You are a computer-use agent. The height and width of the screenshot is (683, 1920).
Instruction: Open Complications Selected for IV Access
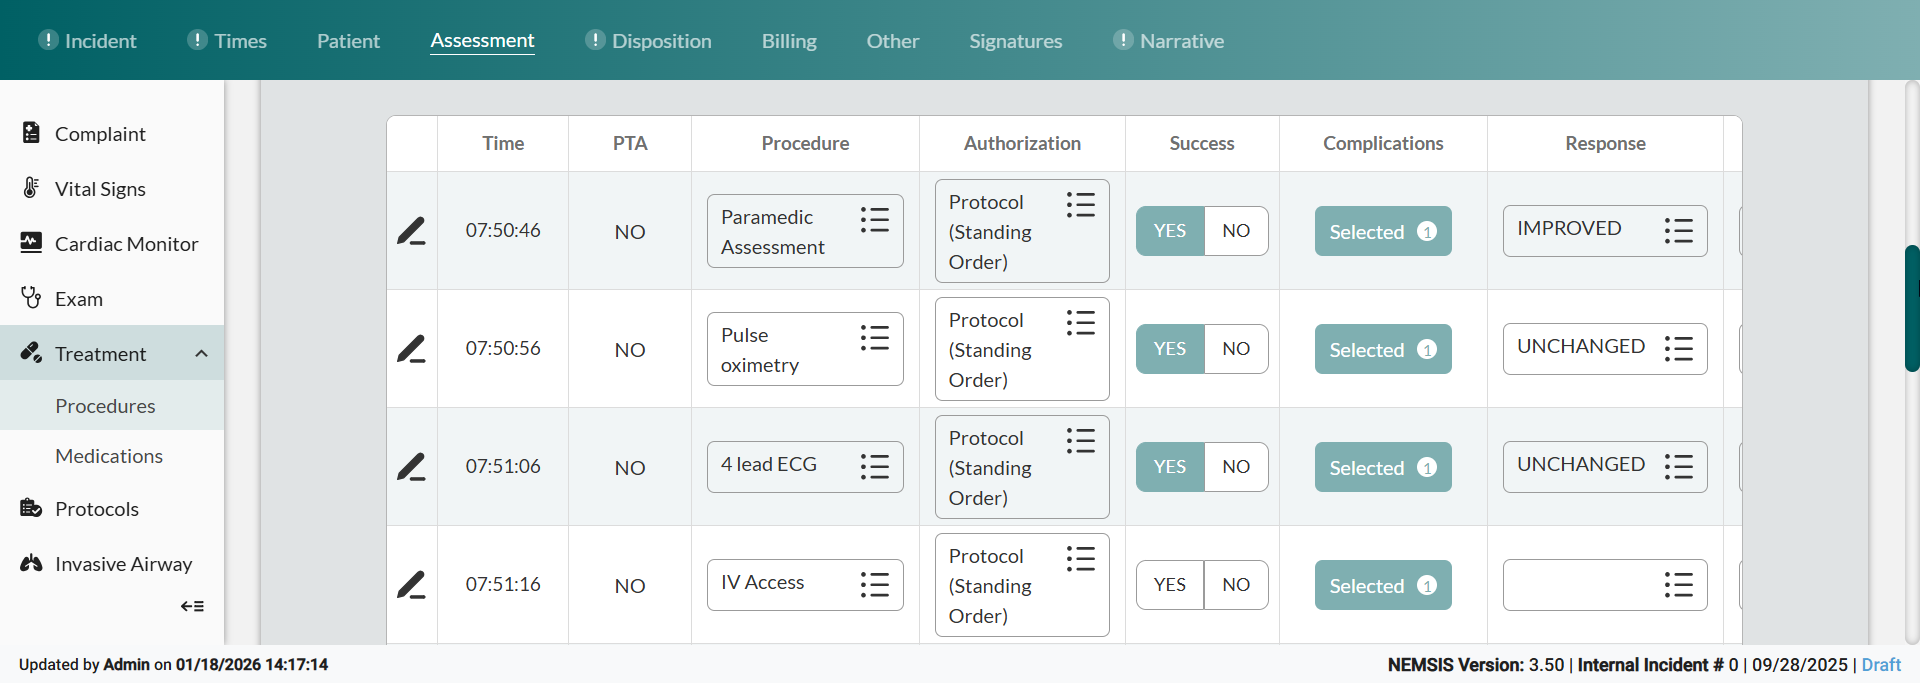point(1383,585)
